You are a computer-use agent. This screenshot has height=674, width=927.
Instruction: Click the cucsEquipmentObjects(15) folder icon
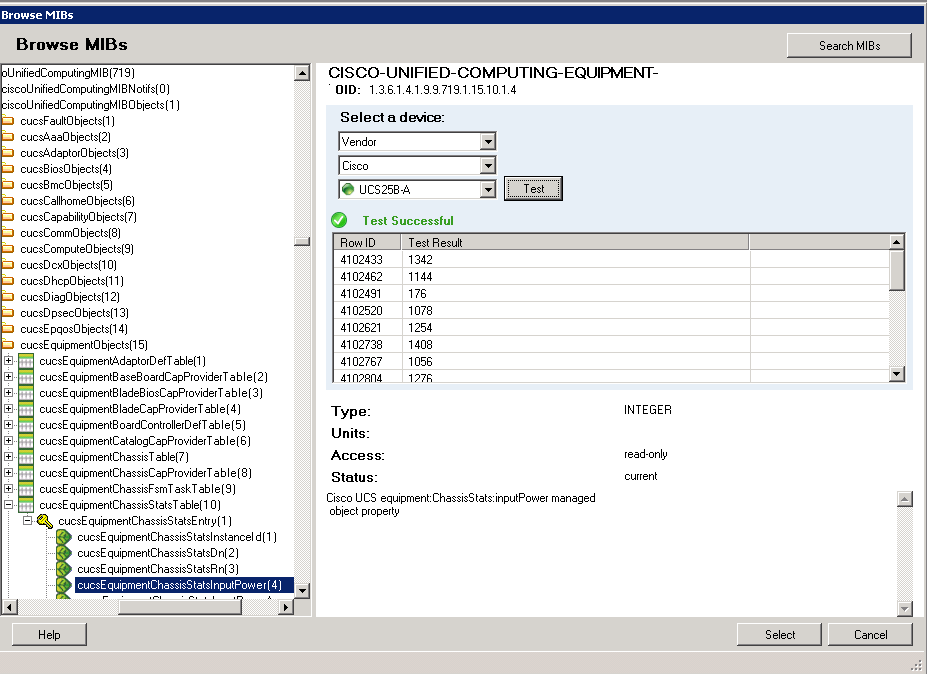pyautogui.click(x=8, y=344)
